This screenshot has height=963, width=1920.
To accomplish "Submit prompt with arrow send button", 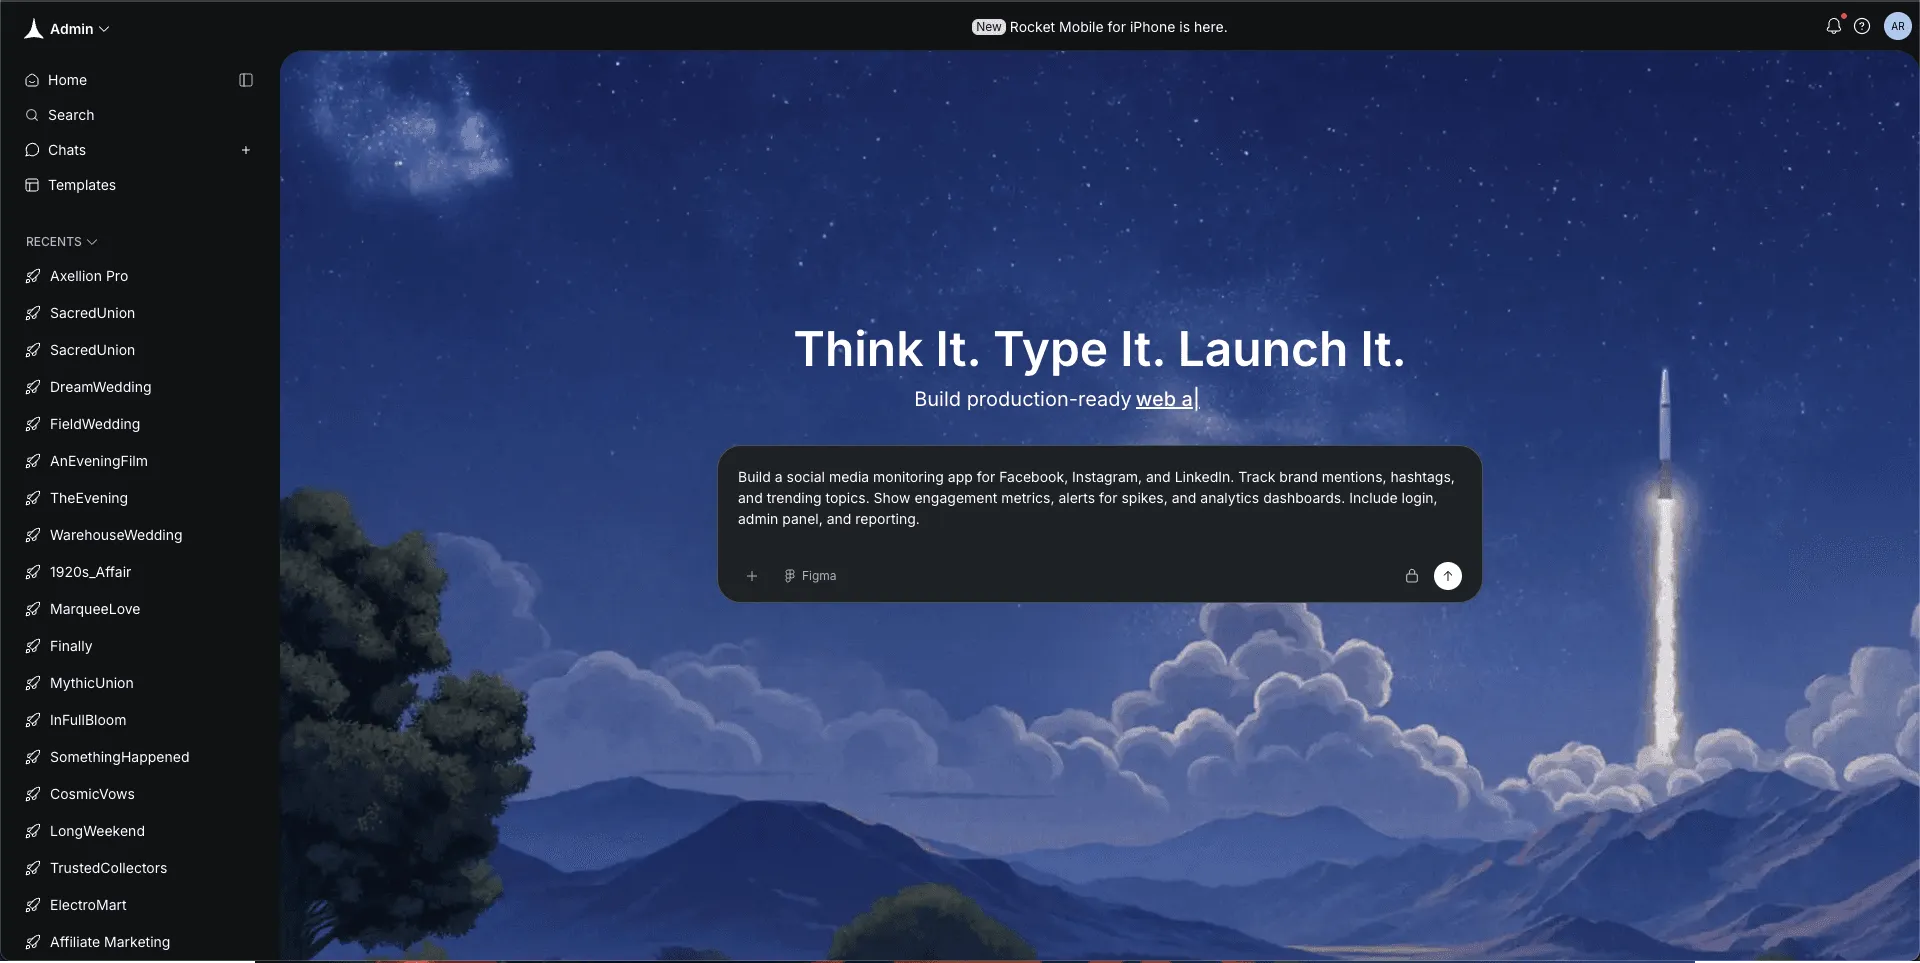I will (x=1448, y=576).
